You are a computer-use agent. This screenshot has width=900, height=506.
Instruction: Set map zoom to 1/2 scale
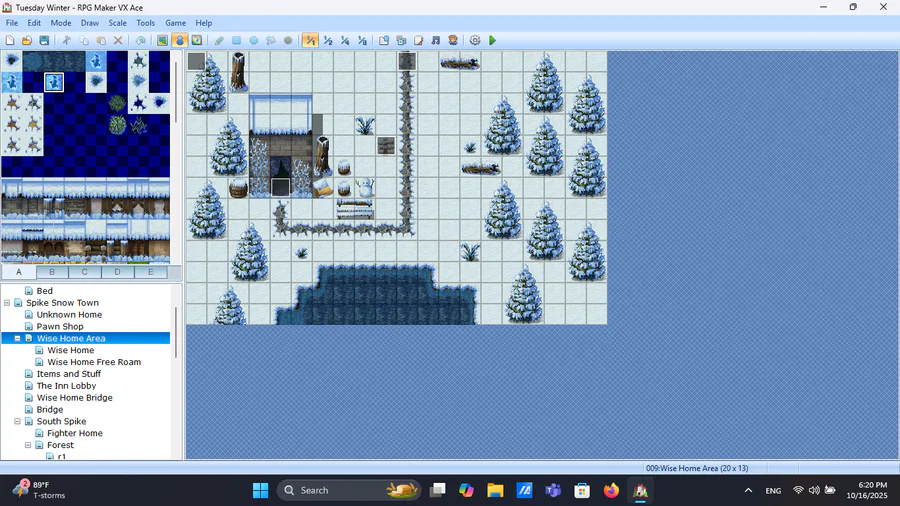328,40
